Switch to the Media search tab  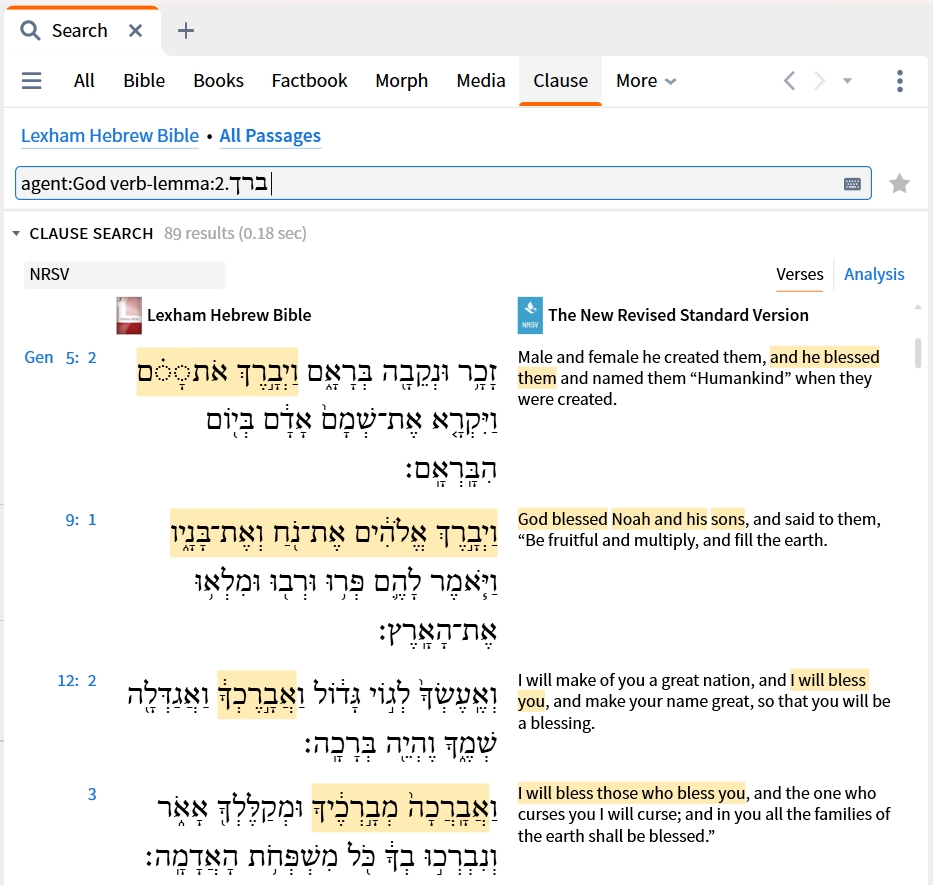[481, 80]
